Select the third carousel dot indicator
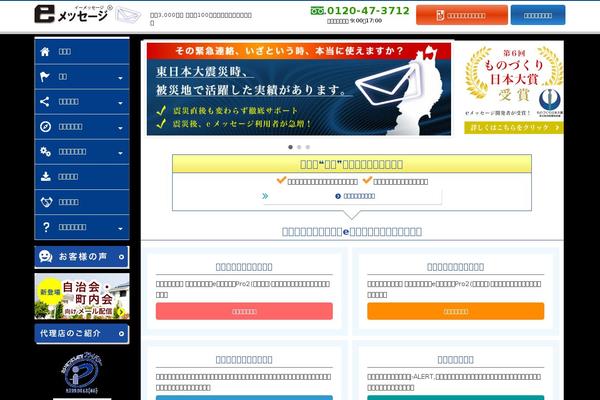 308,147
